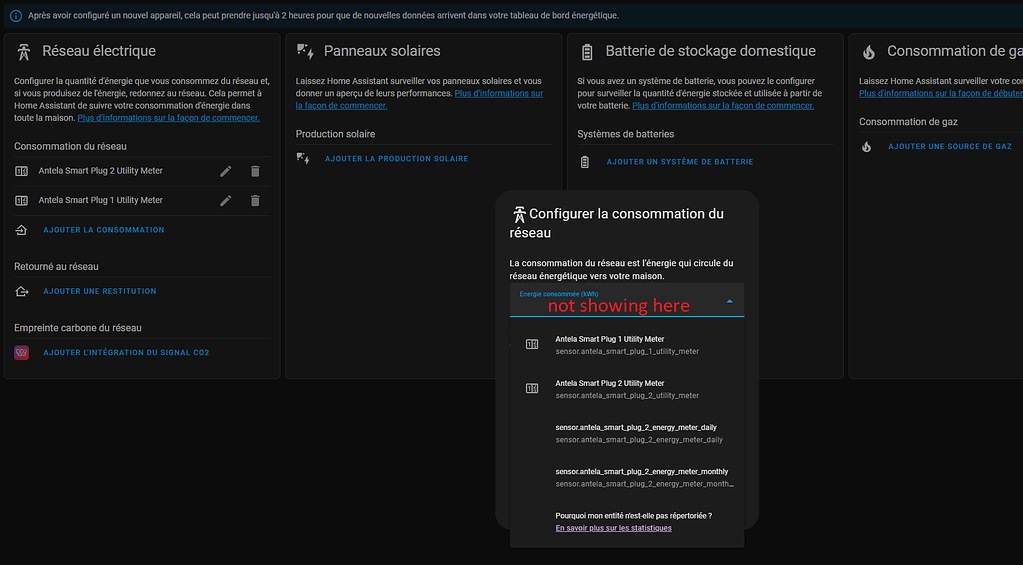
Task: Open solar panels Plus d'informations link
Action: (498, 93)
